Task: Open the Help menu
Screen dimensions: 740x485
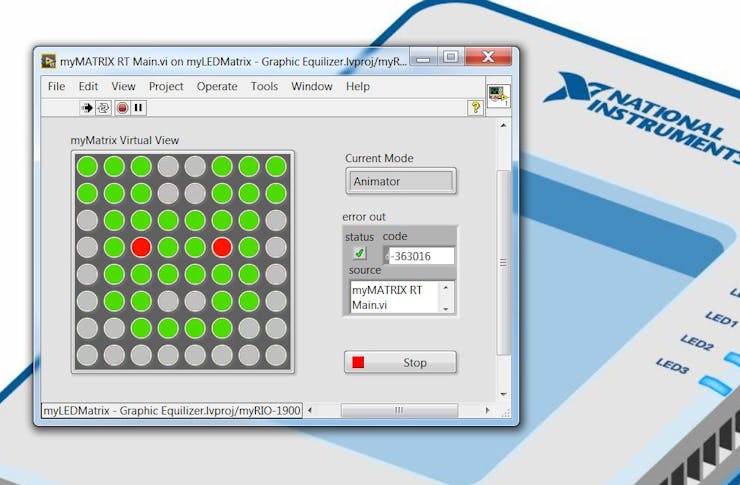Action: [x=358, y=87]
